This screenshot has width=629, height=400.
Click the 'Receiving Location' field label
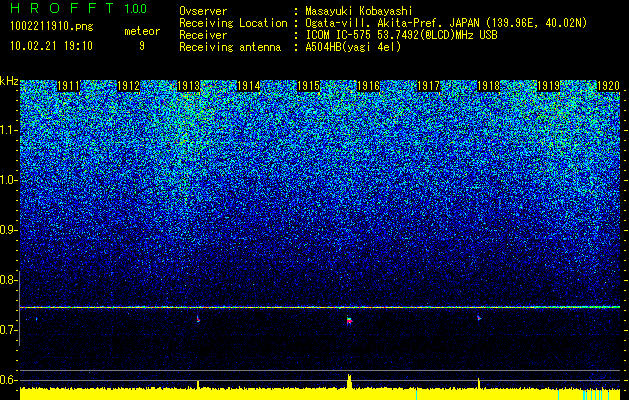[233, 23]
